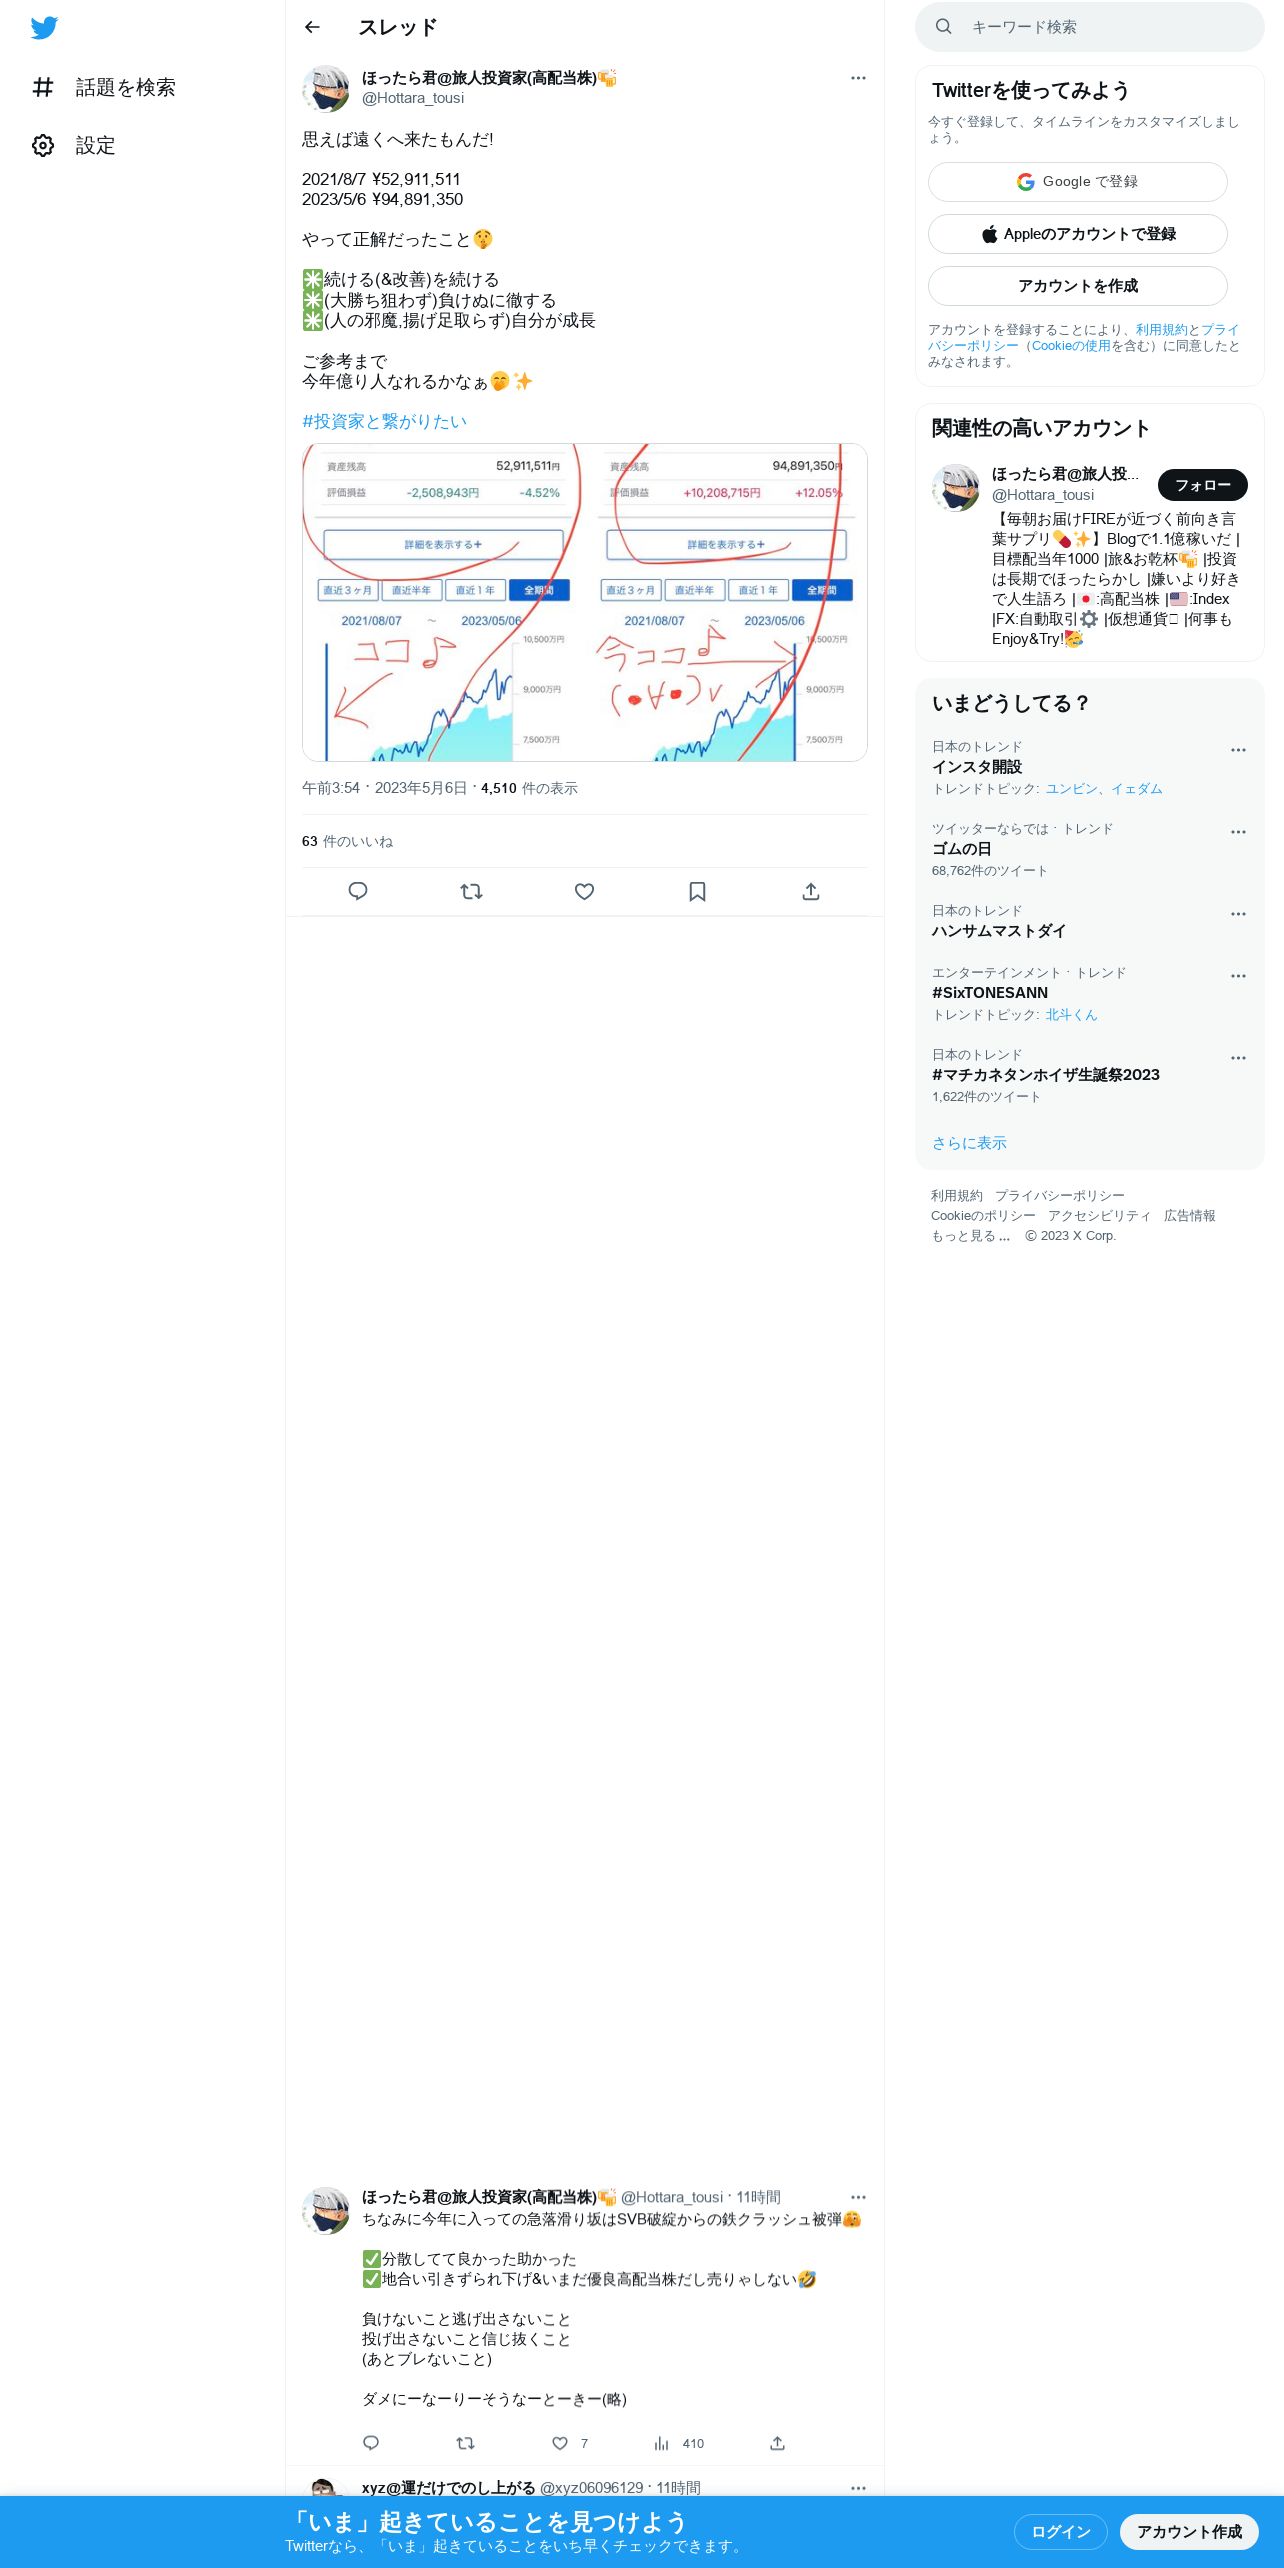Focus the キーワード検索 search field
1284x2568 pixels.
click(1090, 27)
